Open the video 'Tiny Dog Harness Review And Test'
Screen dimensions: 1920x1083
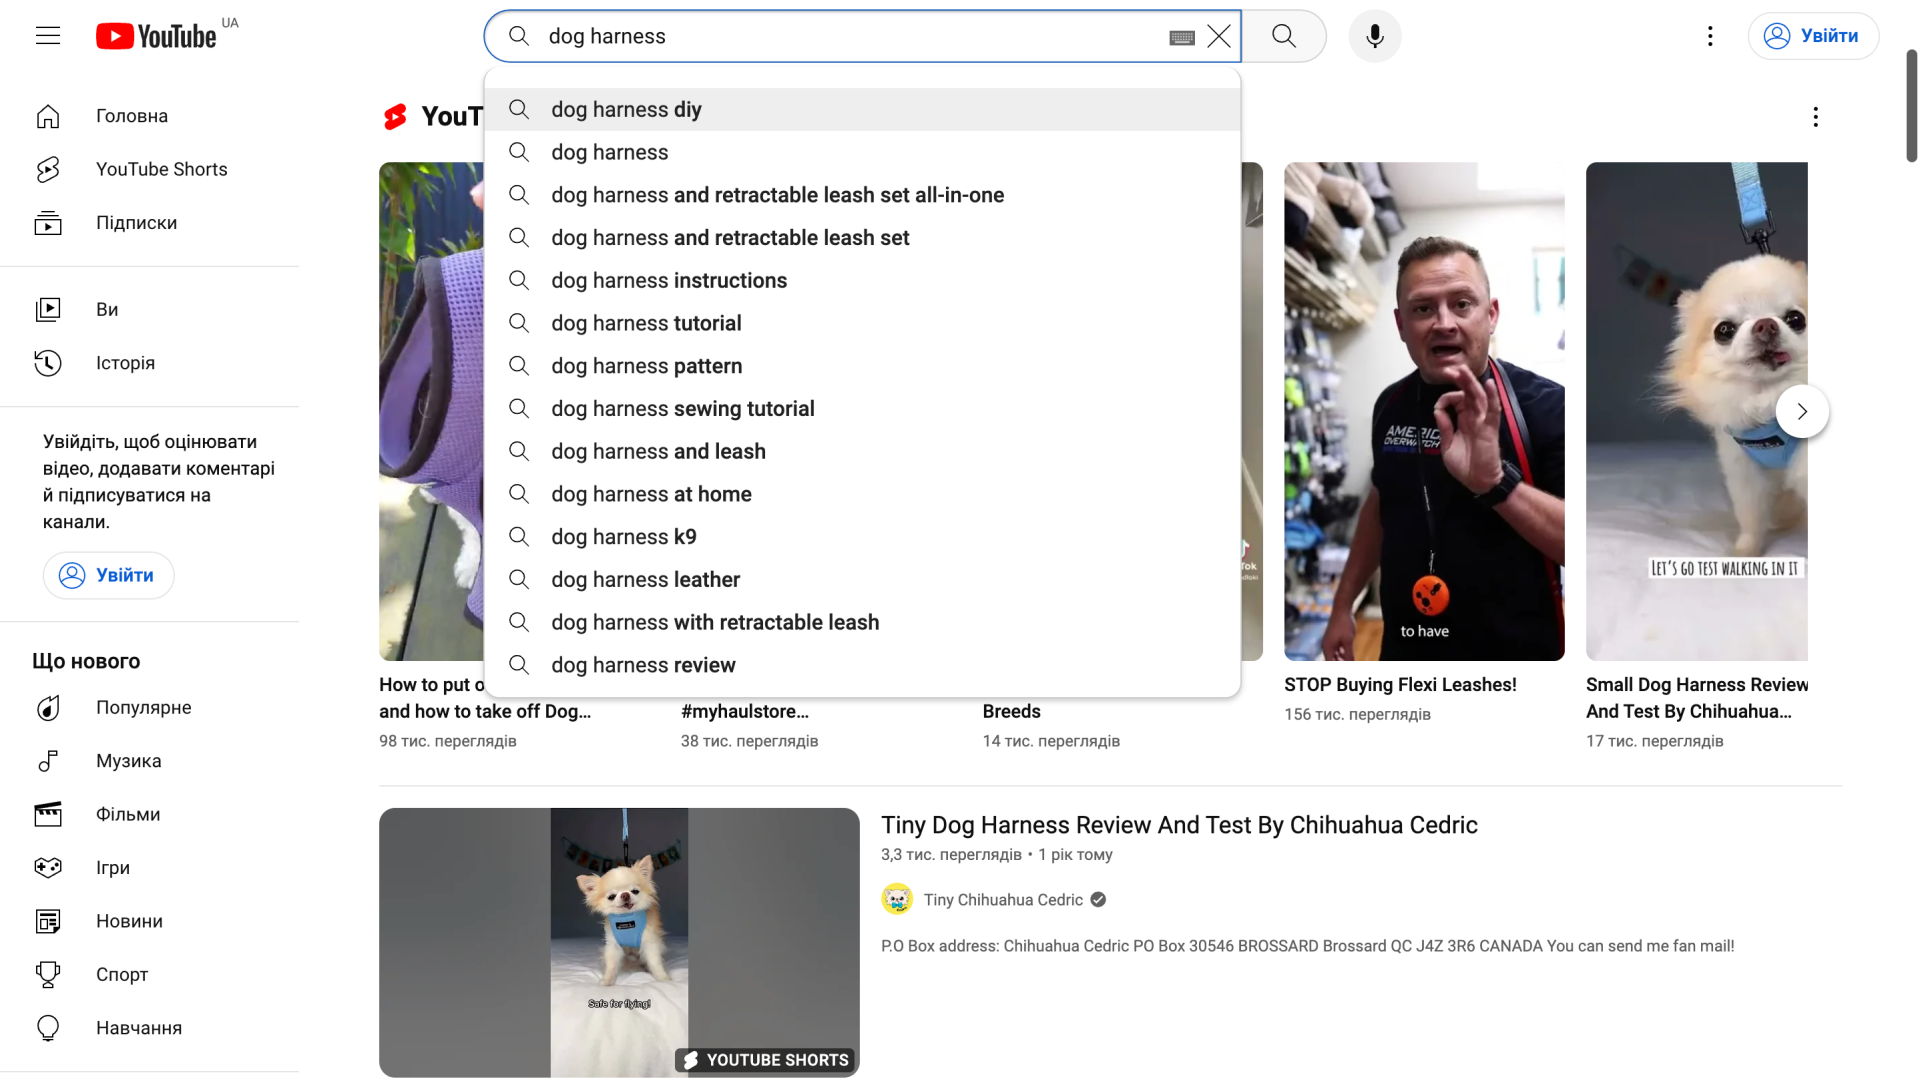click(x=1179, y=825)
